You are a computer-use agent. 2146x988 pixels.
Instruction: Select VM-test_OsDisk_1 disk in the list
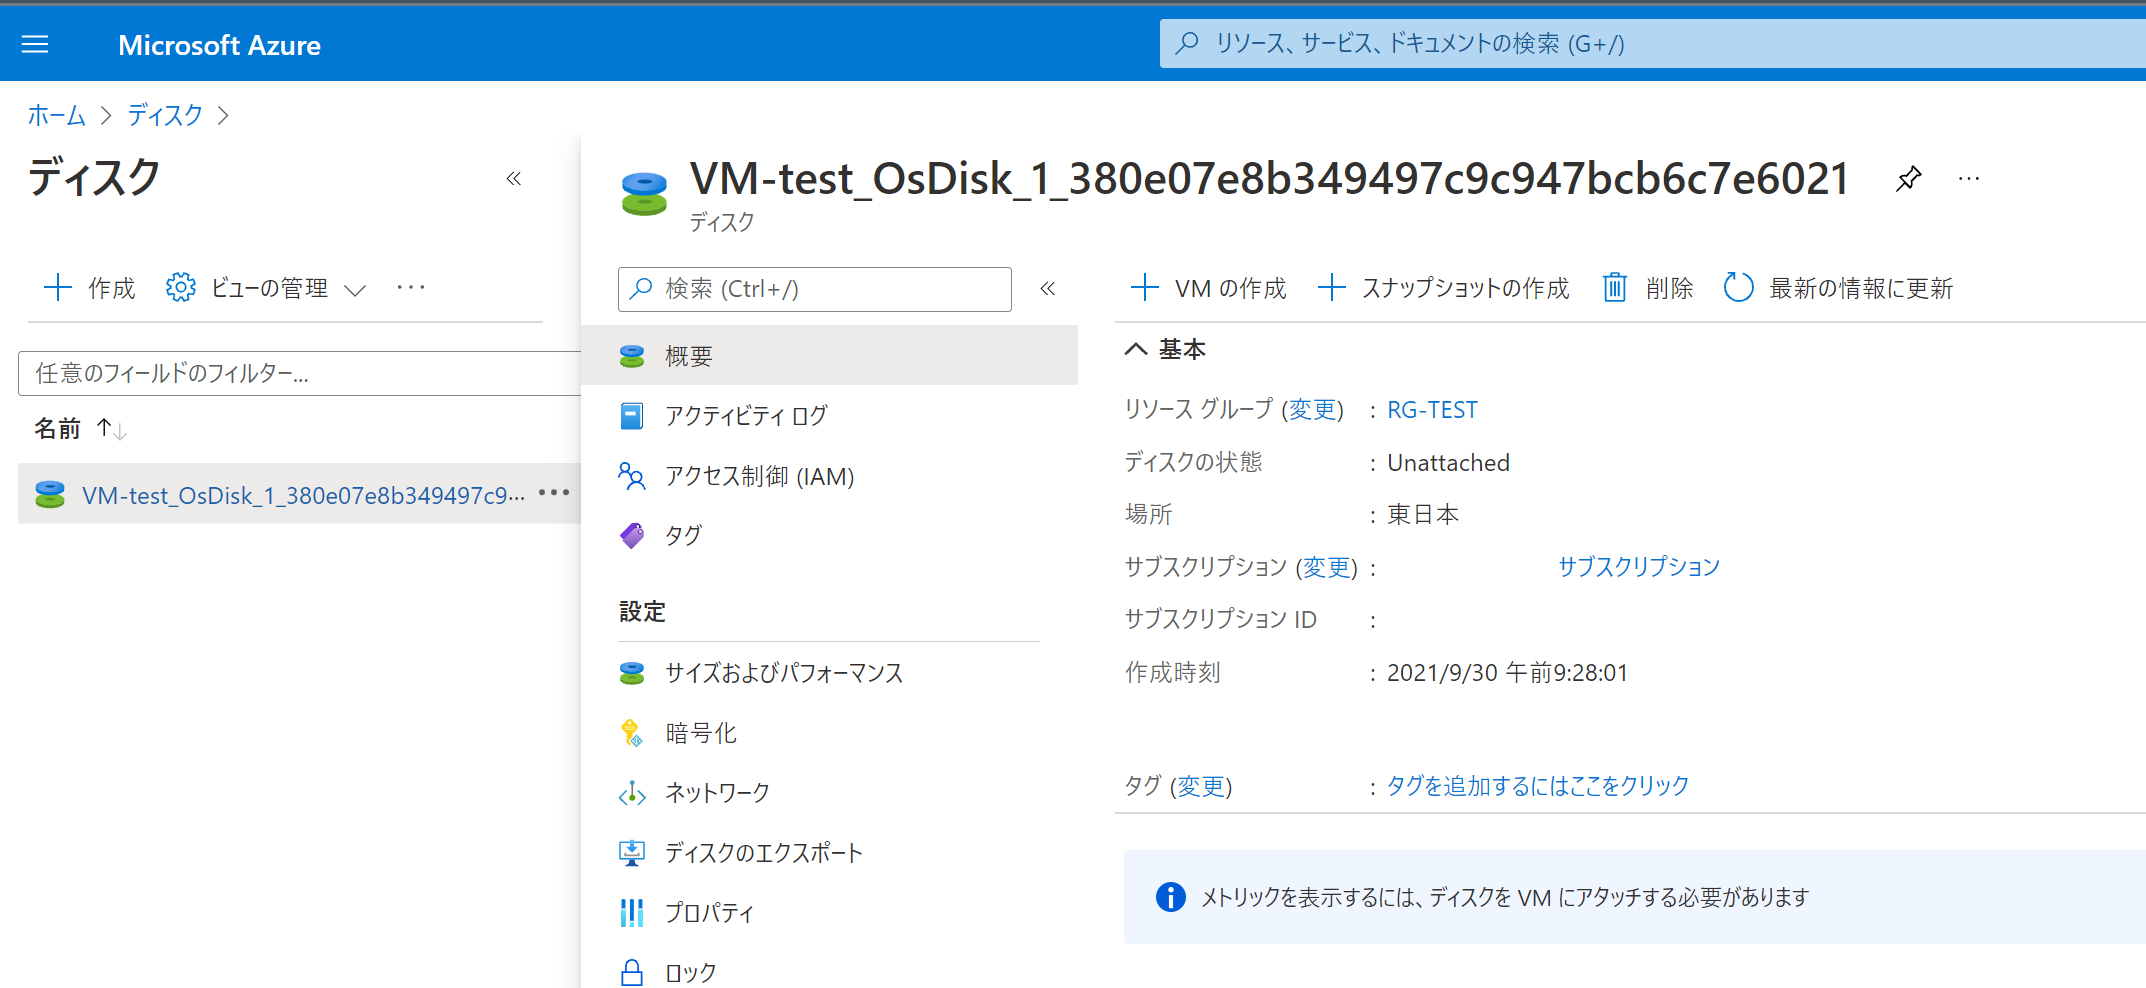tap(303, 495)
